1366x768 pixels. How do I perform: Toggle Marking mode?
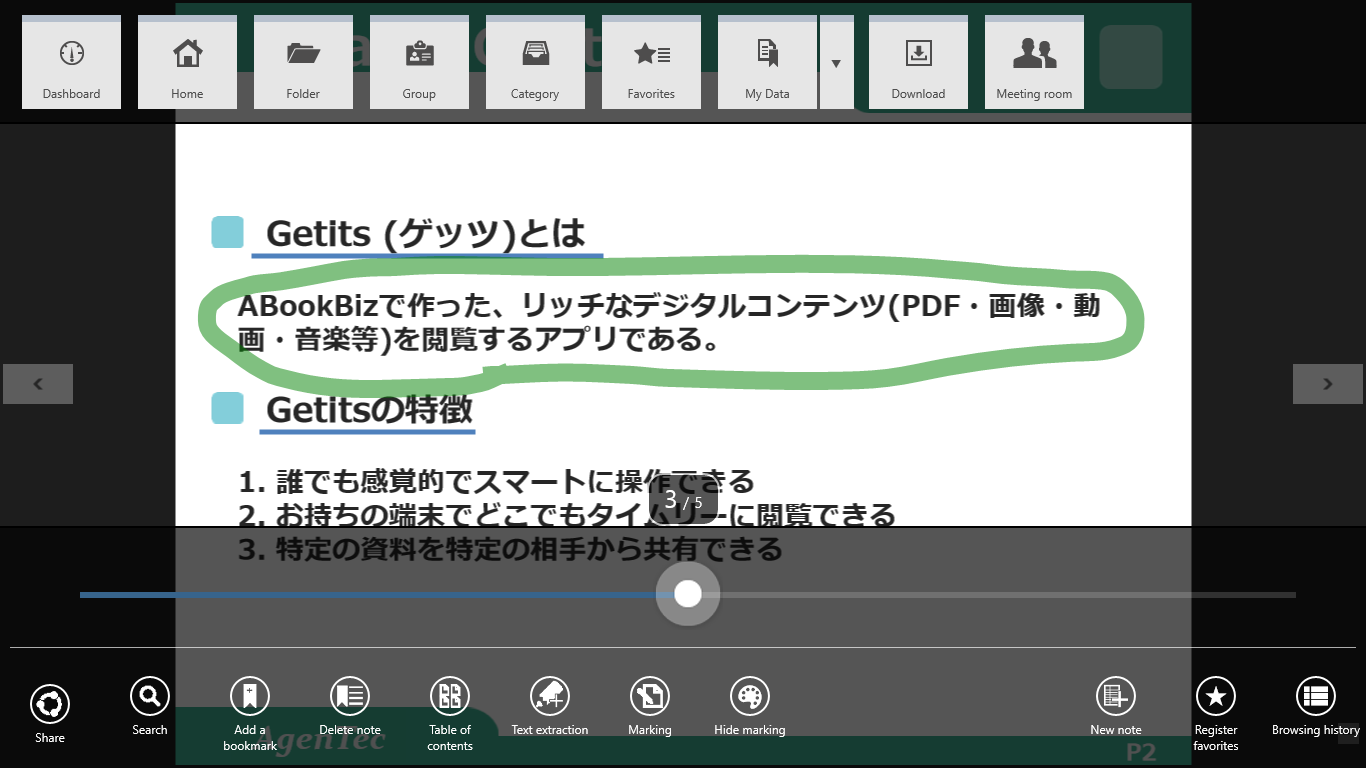point(650,696)
